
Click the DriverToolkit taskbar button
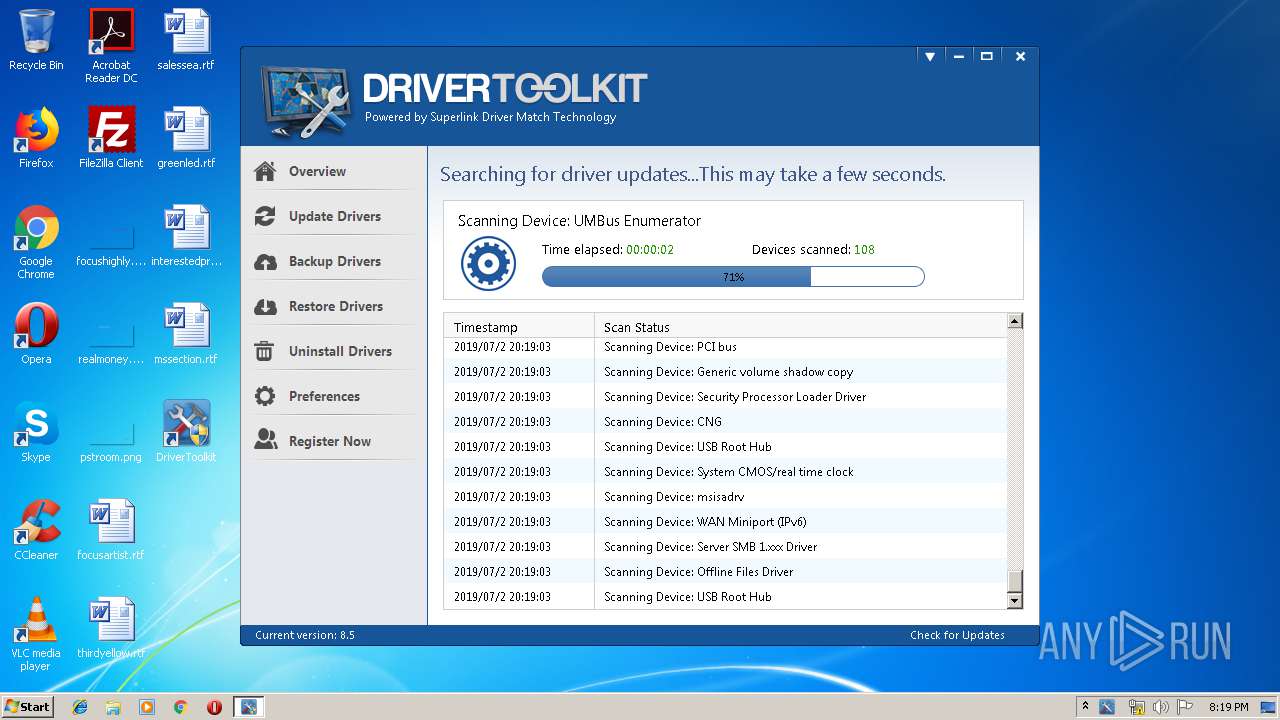[x=247, y=707]
